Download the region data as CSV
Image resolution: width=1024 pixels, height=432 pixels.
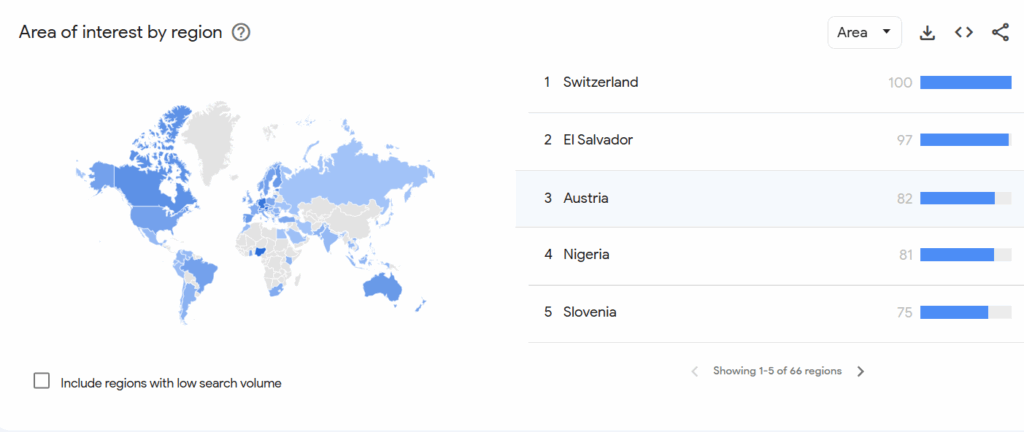[927, 32]
